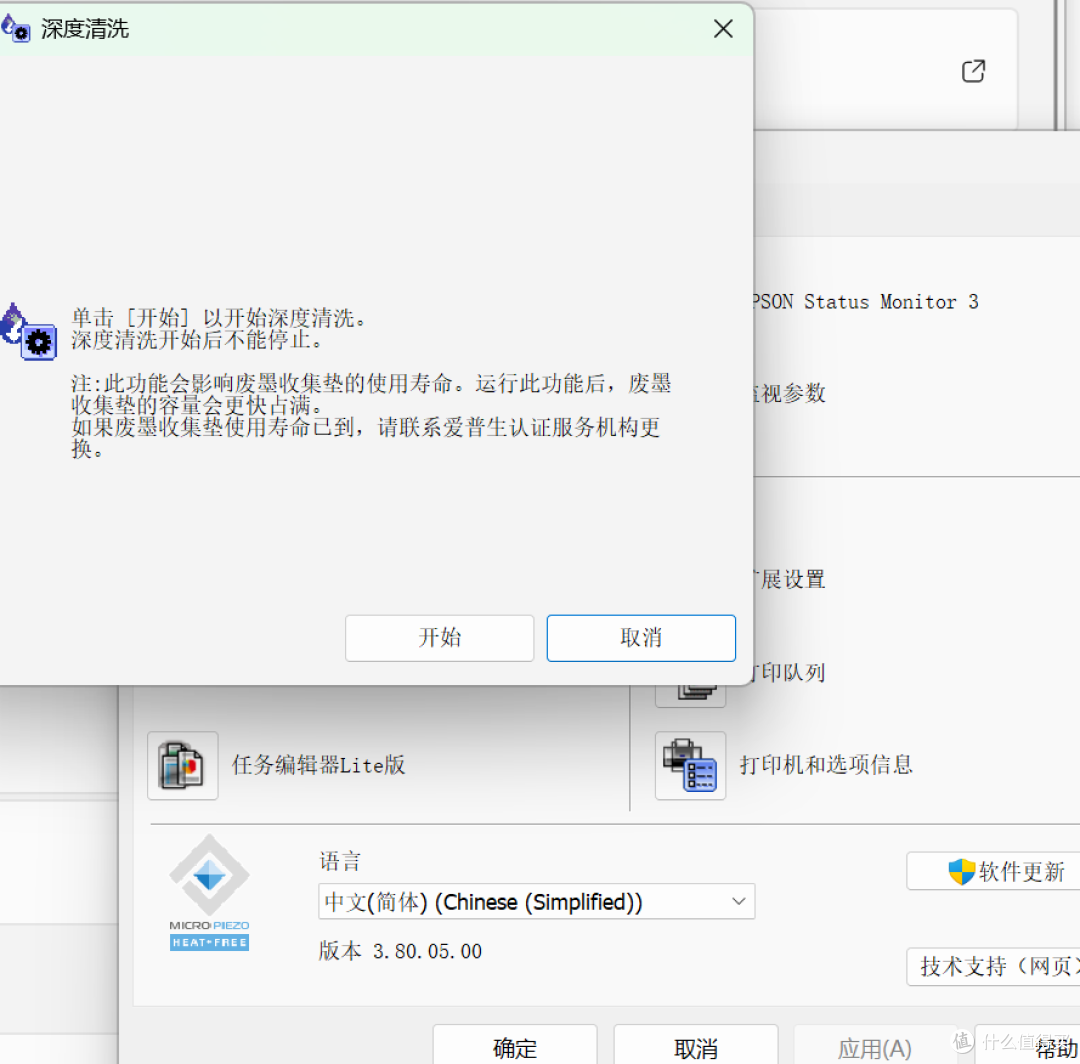The height and width of the screenshot is (1064, 1080).
Task: Open the 任务编辑器Lite版 icon
Action: tap(183, 765)
